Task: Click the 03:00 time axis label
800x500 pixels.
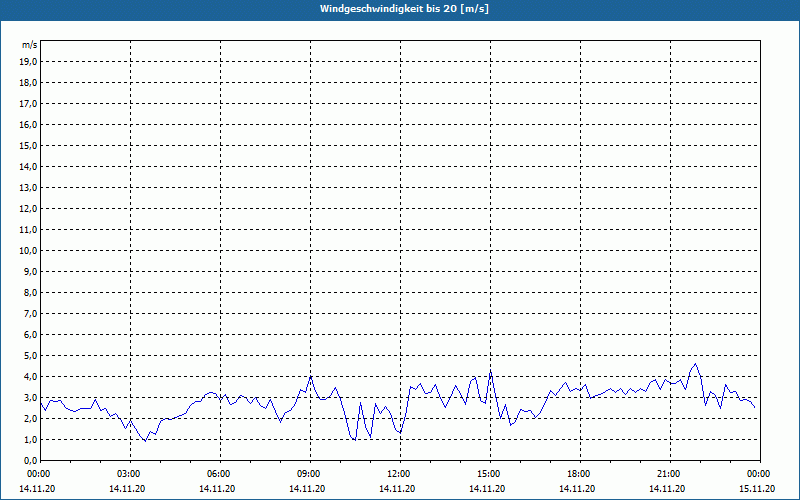Action: click(129, 474)
